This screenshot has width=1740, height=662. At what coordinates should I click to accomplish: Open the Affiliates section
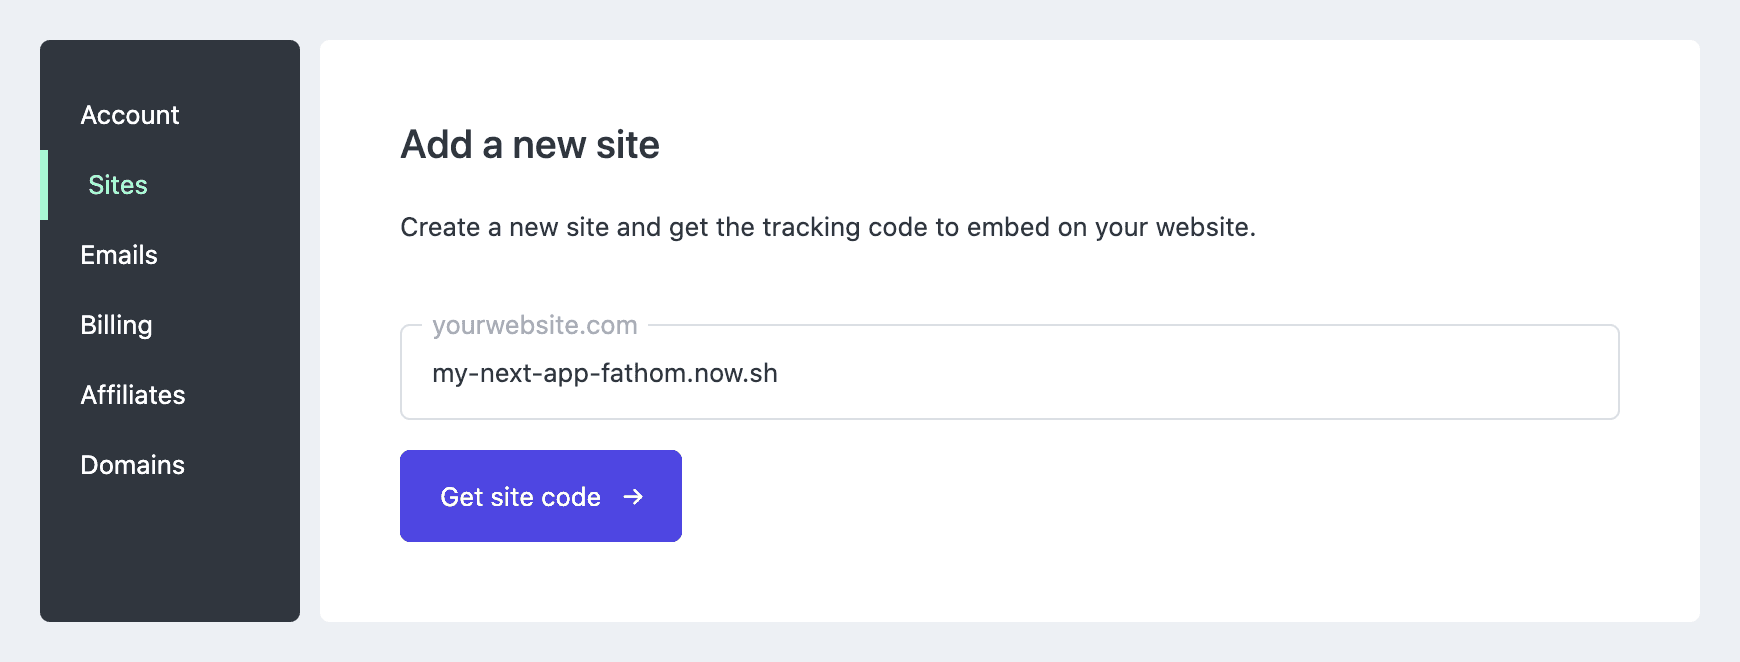click(132, 394)
